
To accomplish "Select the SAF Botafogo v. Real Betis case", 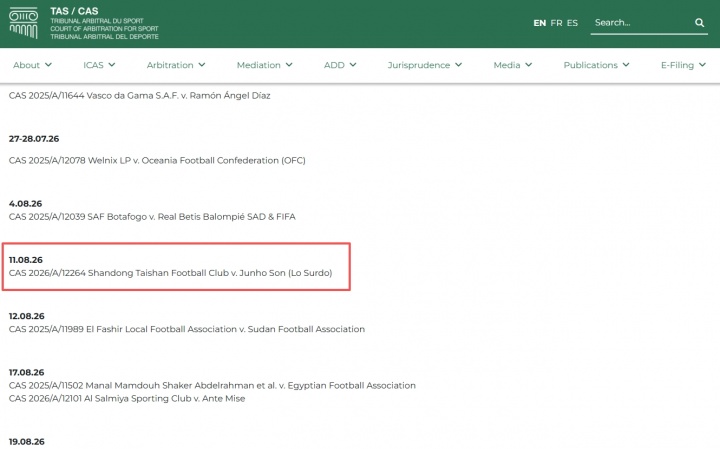I will [x=152, y=217].
